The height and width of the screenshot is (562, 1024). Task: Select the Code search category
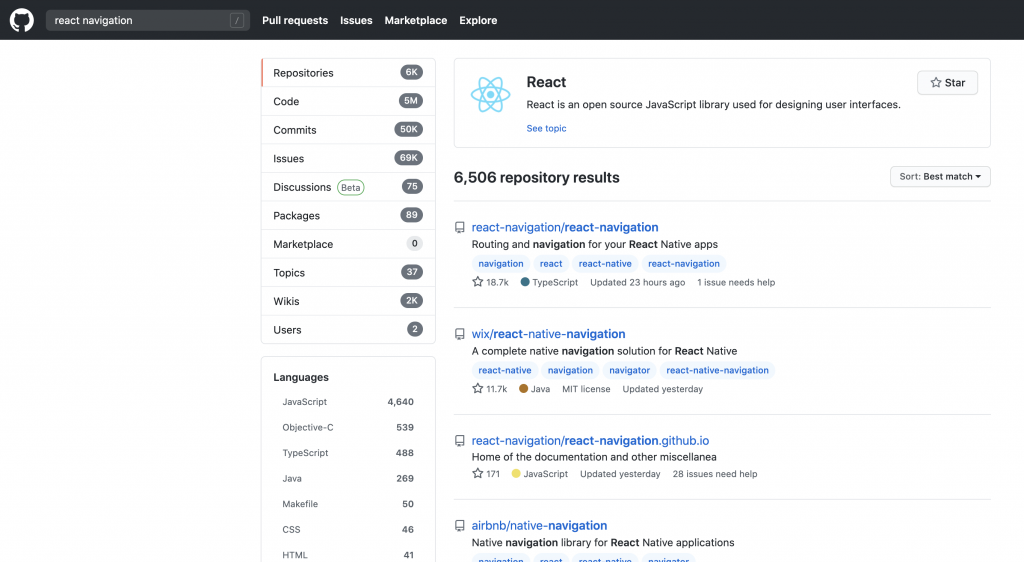tap(348, 101)
